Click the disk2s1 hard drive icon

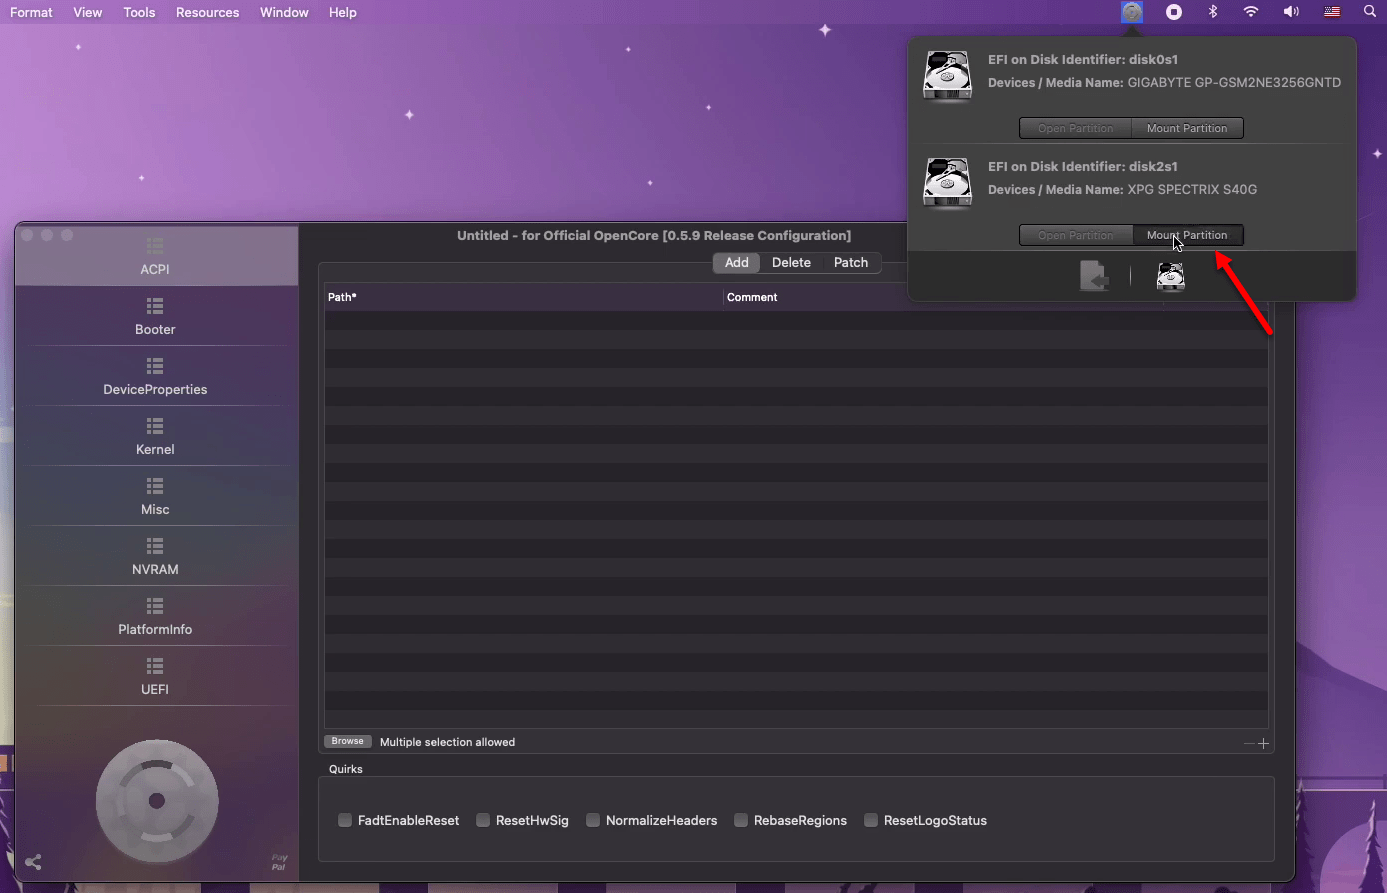pyautogui.click(x=947, y=183)
